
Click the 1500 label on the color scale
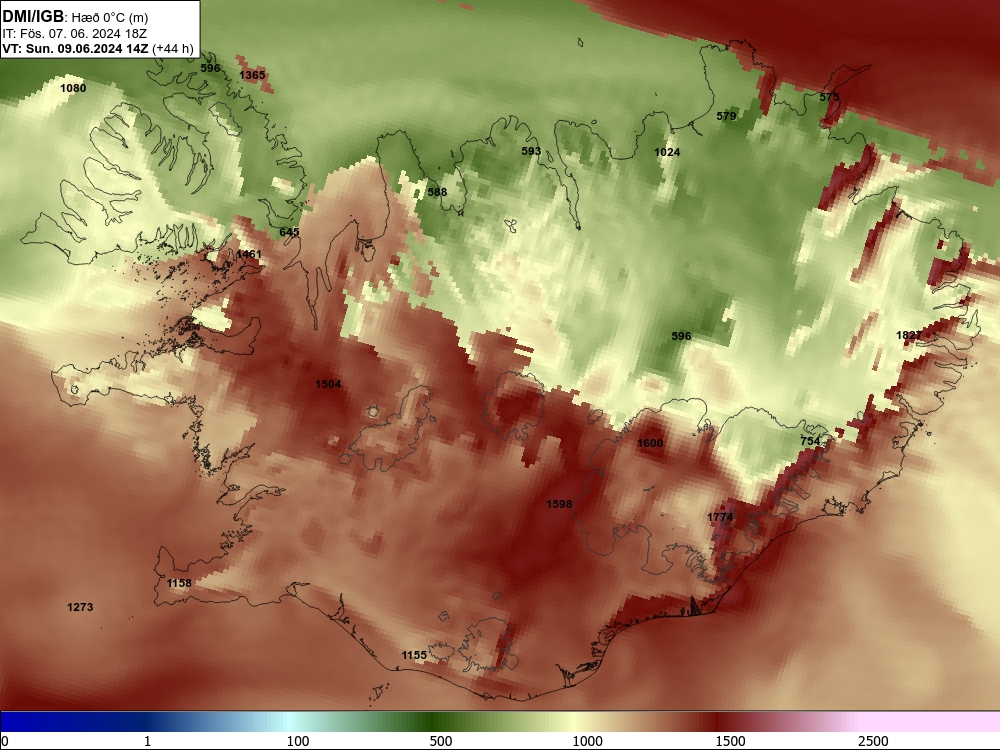[x=730, y=741]
